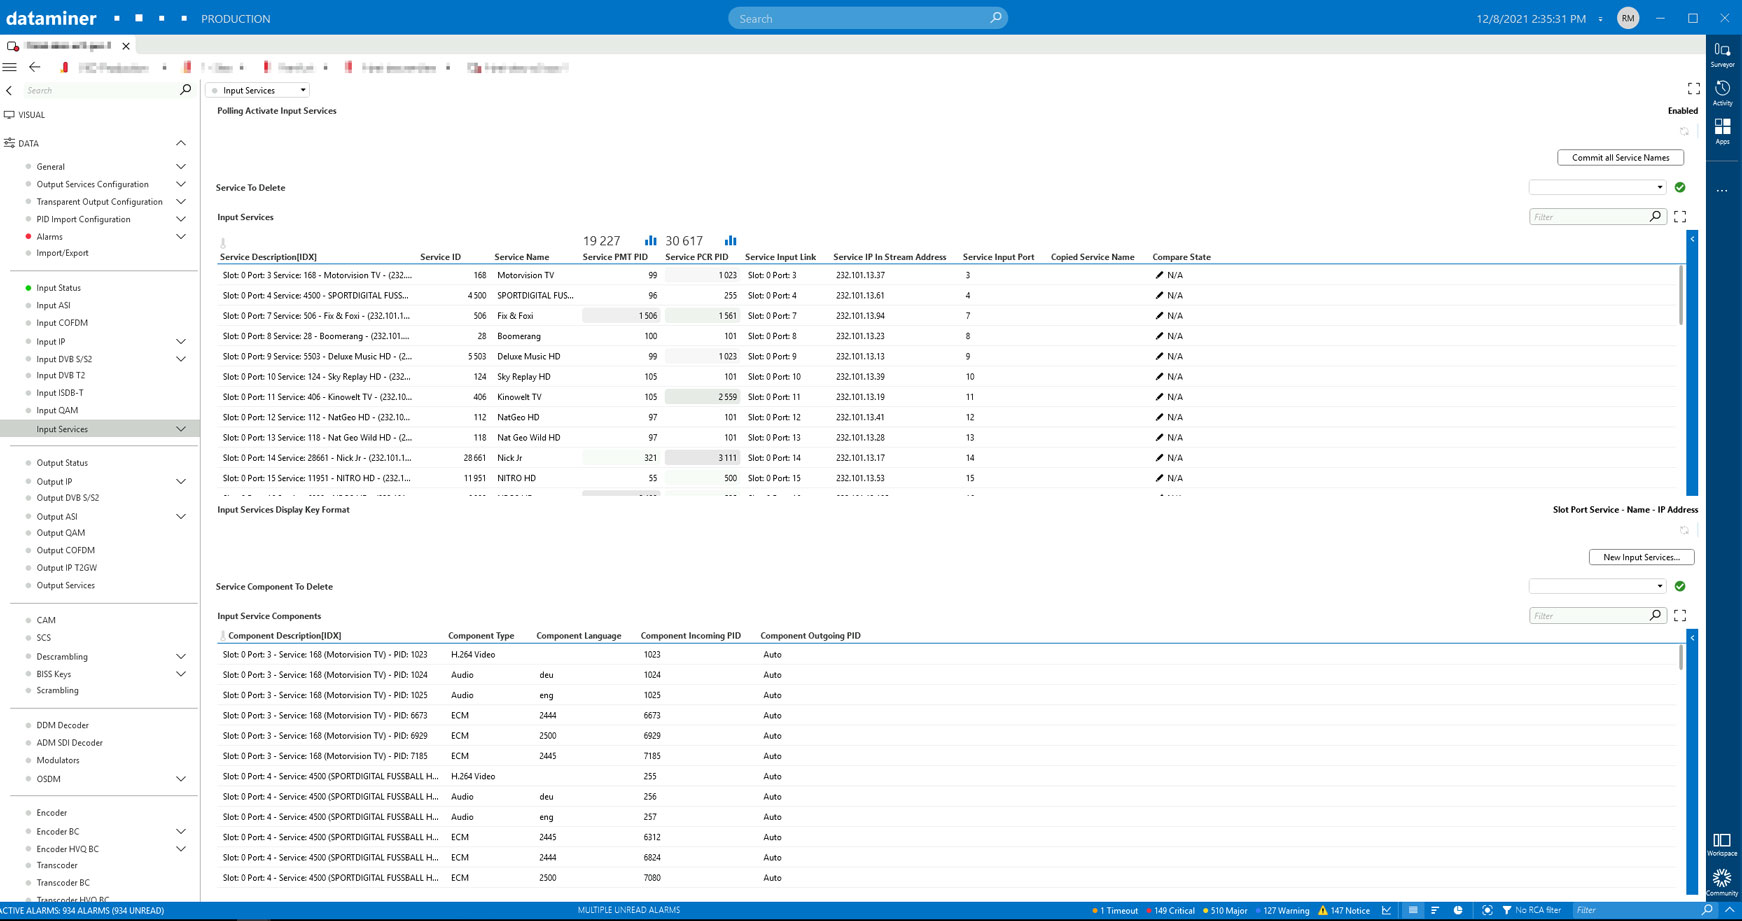Open the Activity sidebar icon

click(1722, 93)
